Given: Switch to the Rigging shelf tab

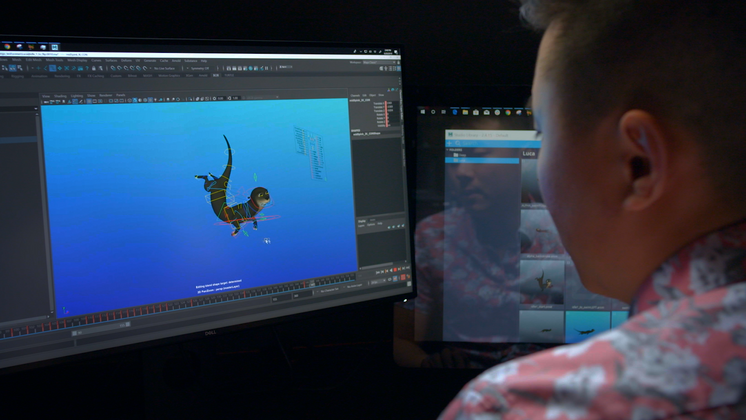Looking at the screenshot, I should click(17, 76).
